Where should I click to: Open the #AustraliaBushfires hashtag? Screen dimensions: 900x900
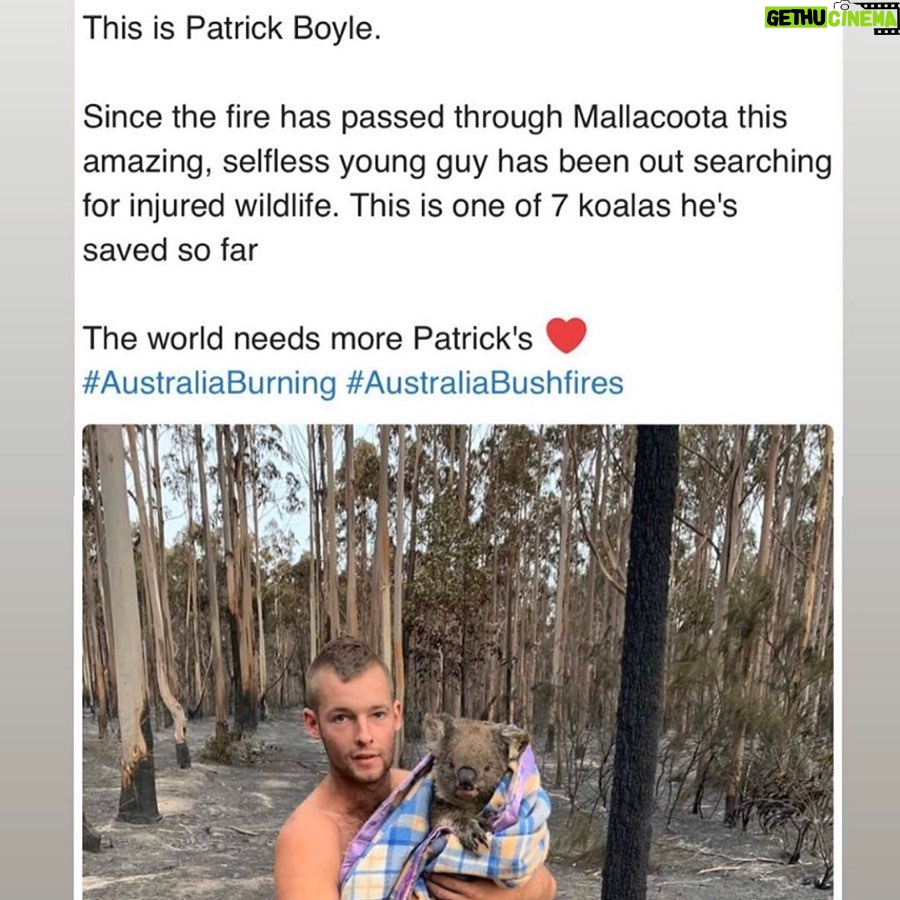tap(485, 383)
